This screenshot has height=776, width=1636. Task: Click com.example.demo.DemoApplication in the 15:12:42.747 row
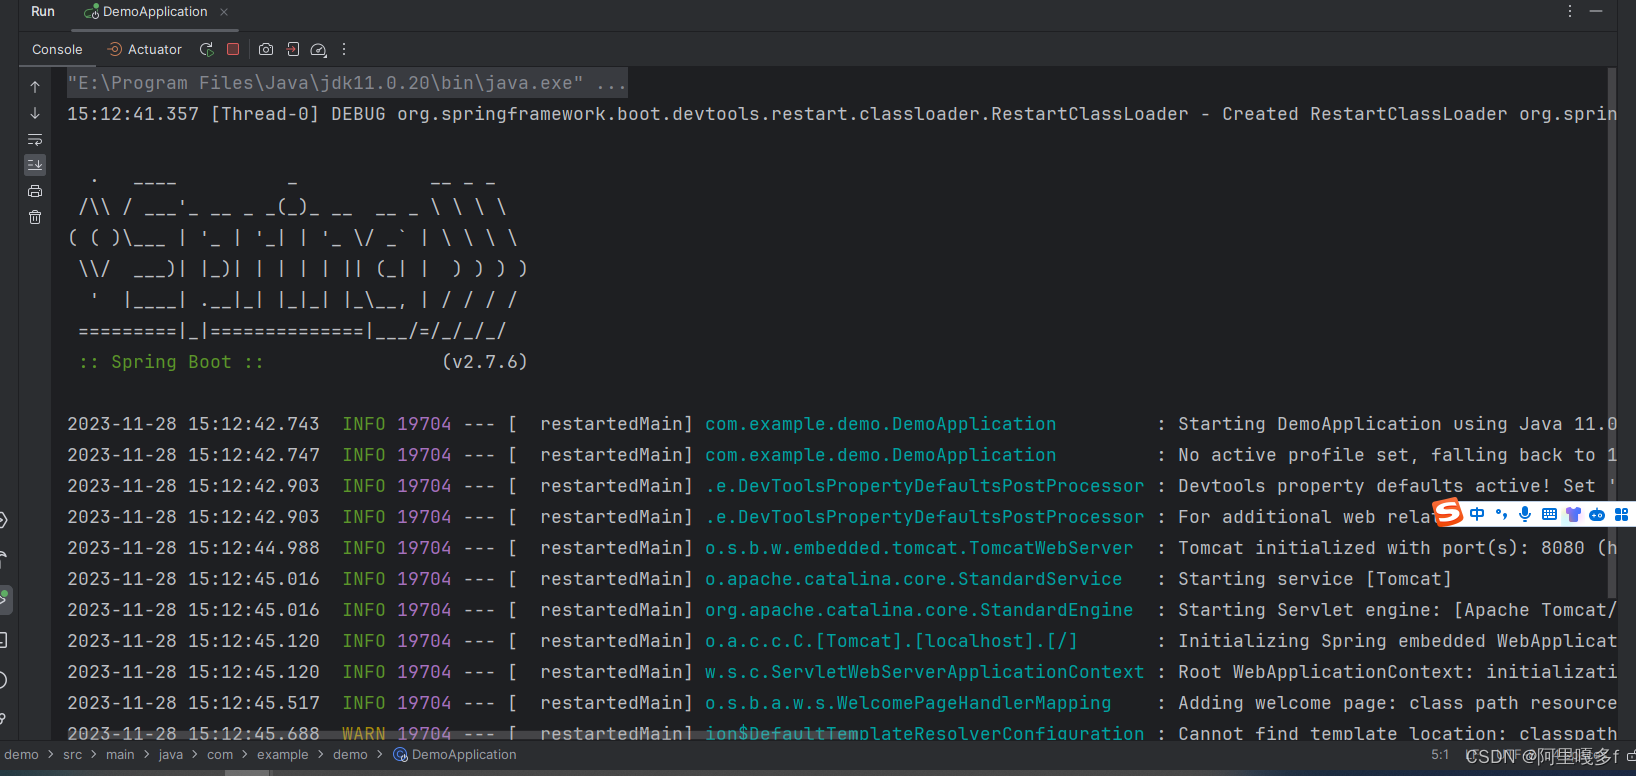880,455
